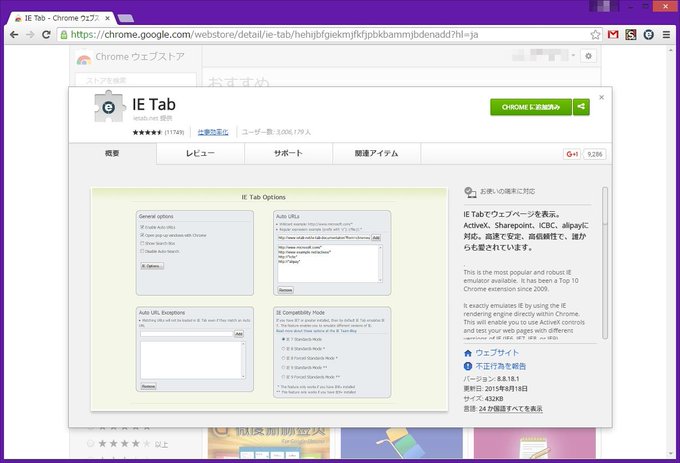Image resolution: width=680 pixels, height=463 pixels.
Task: Open a new browser tab
Action: pos(126,18)
